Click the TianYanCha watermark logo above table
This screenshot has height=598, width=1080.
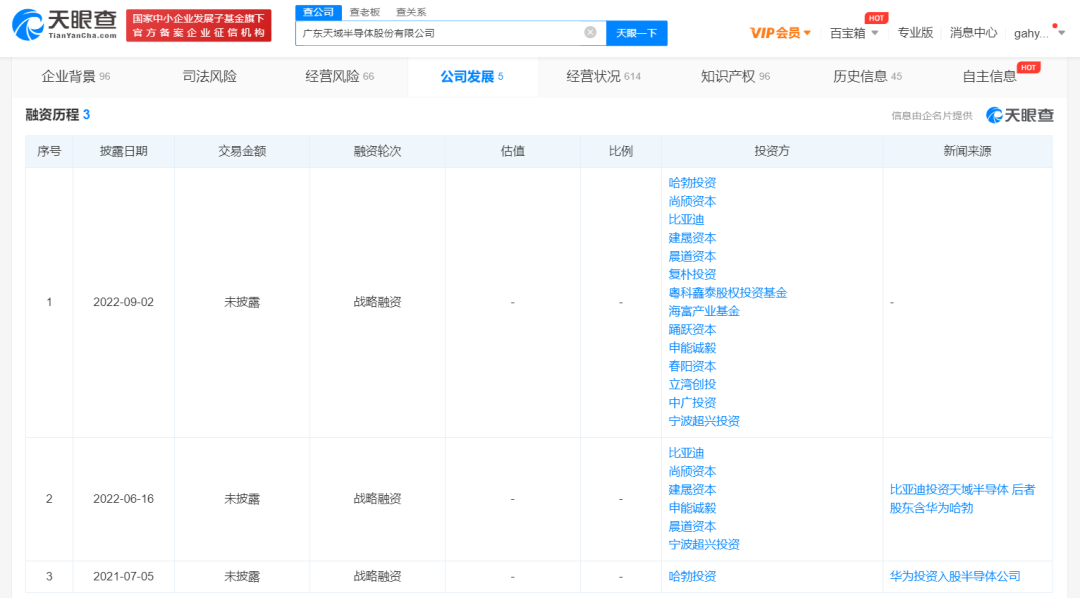[x=1020, y=115]
